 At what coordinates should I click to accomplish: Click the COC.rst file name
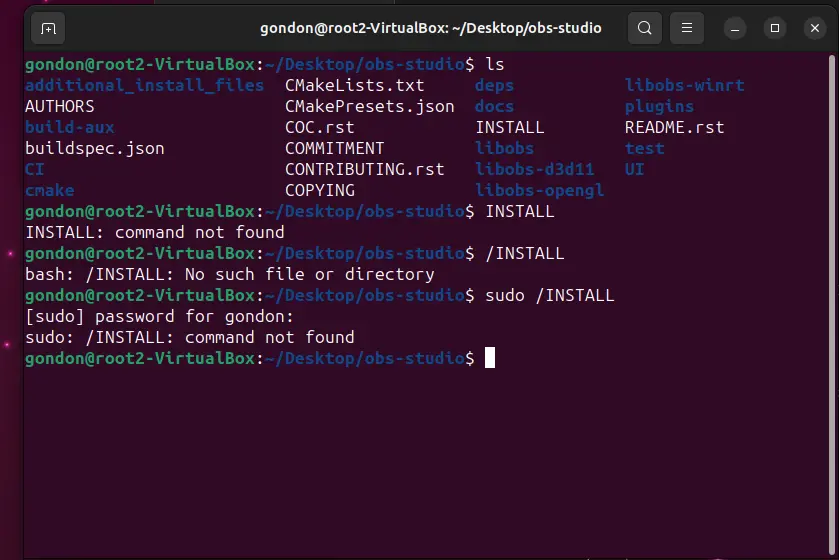(x=319, y=127)
